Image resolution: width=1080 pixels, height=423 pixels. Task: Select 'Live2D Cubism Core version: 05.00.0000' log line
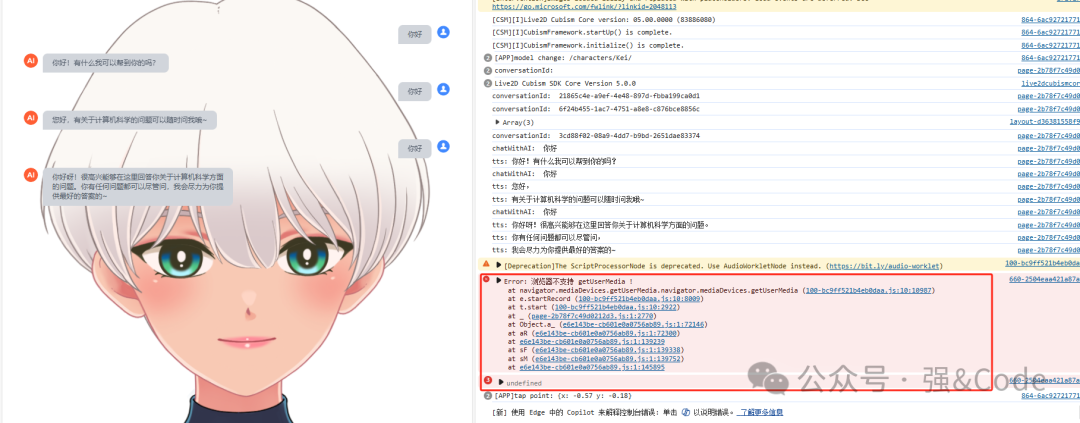(x=603, y=19)
